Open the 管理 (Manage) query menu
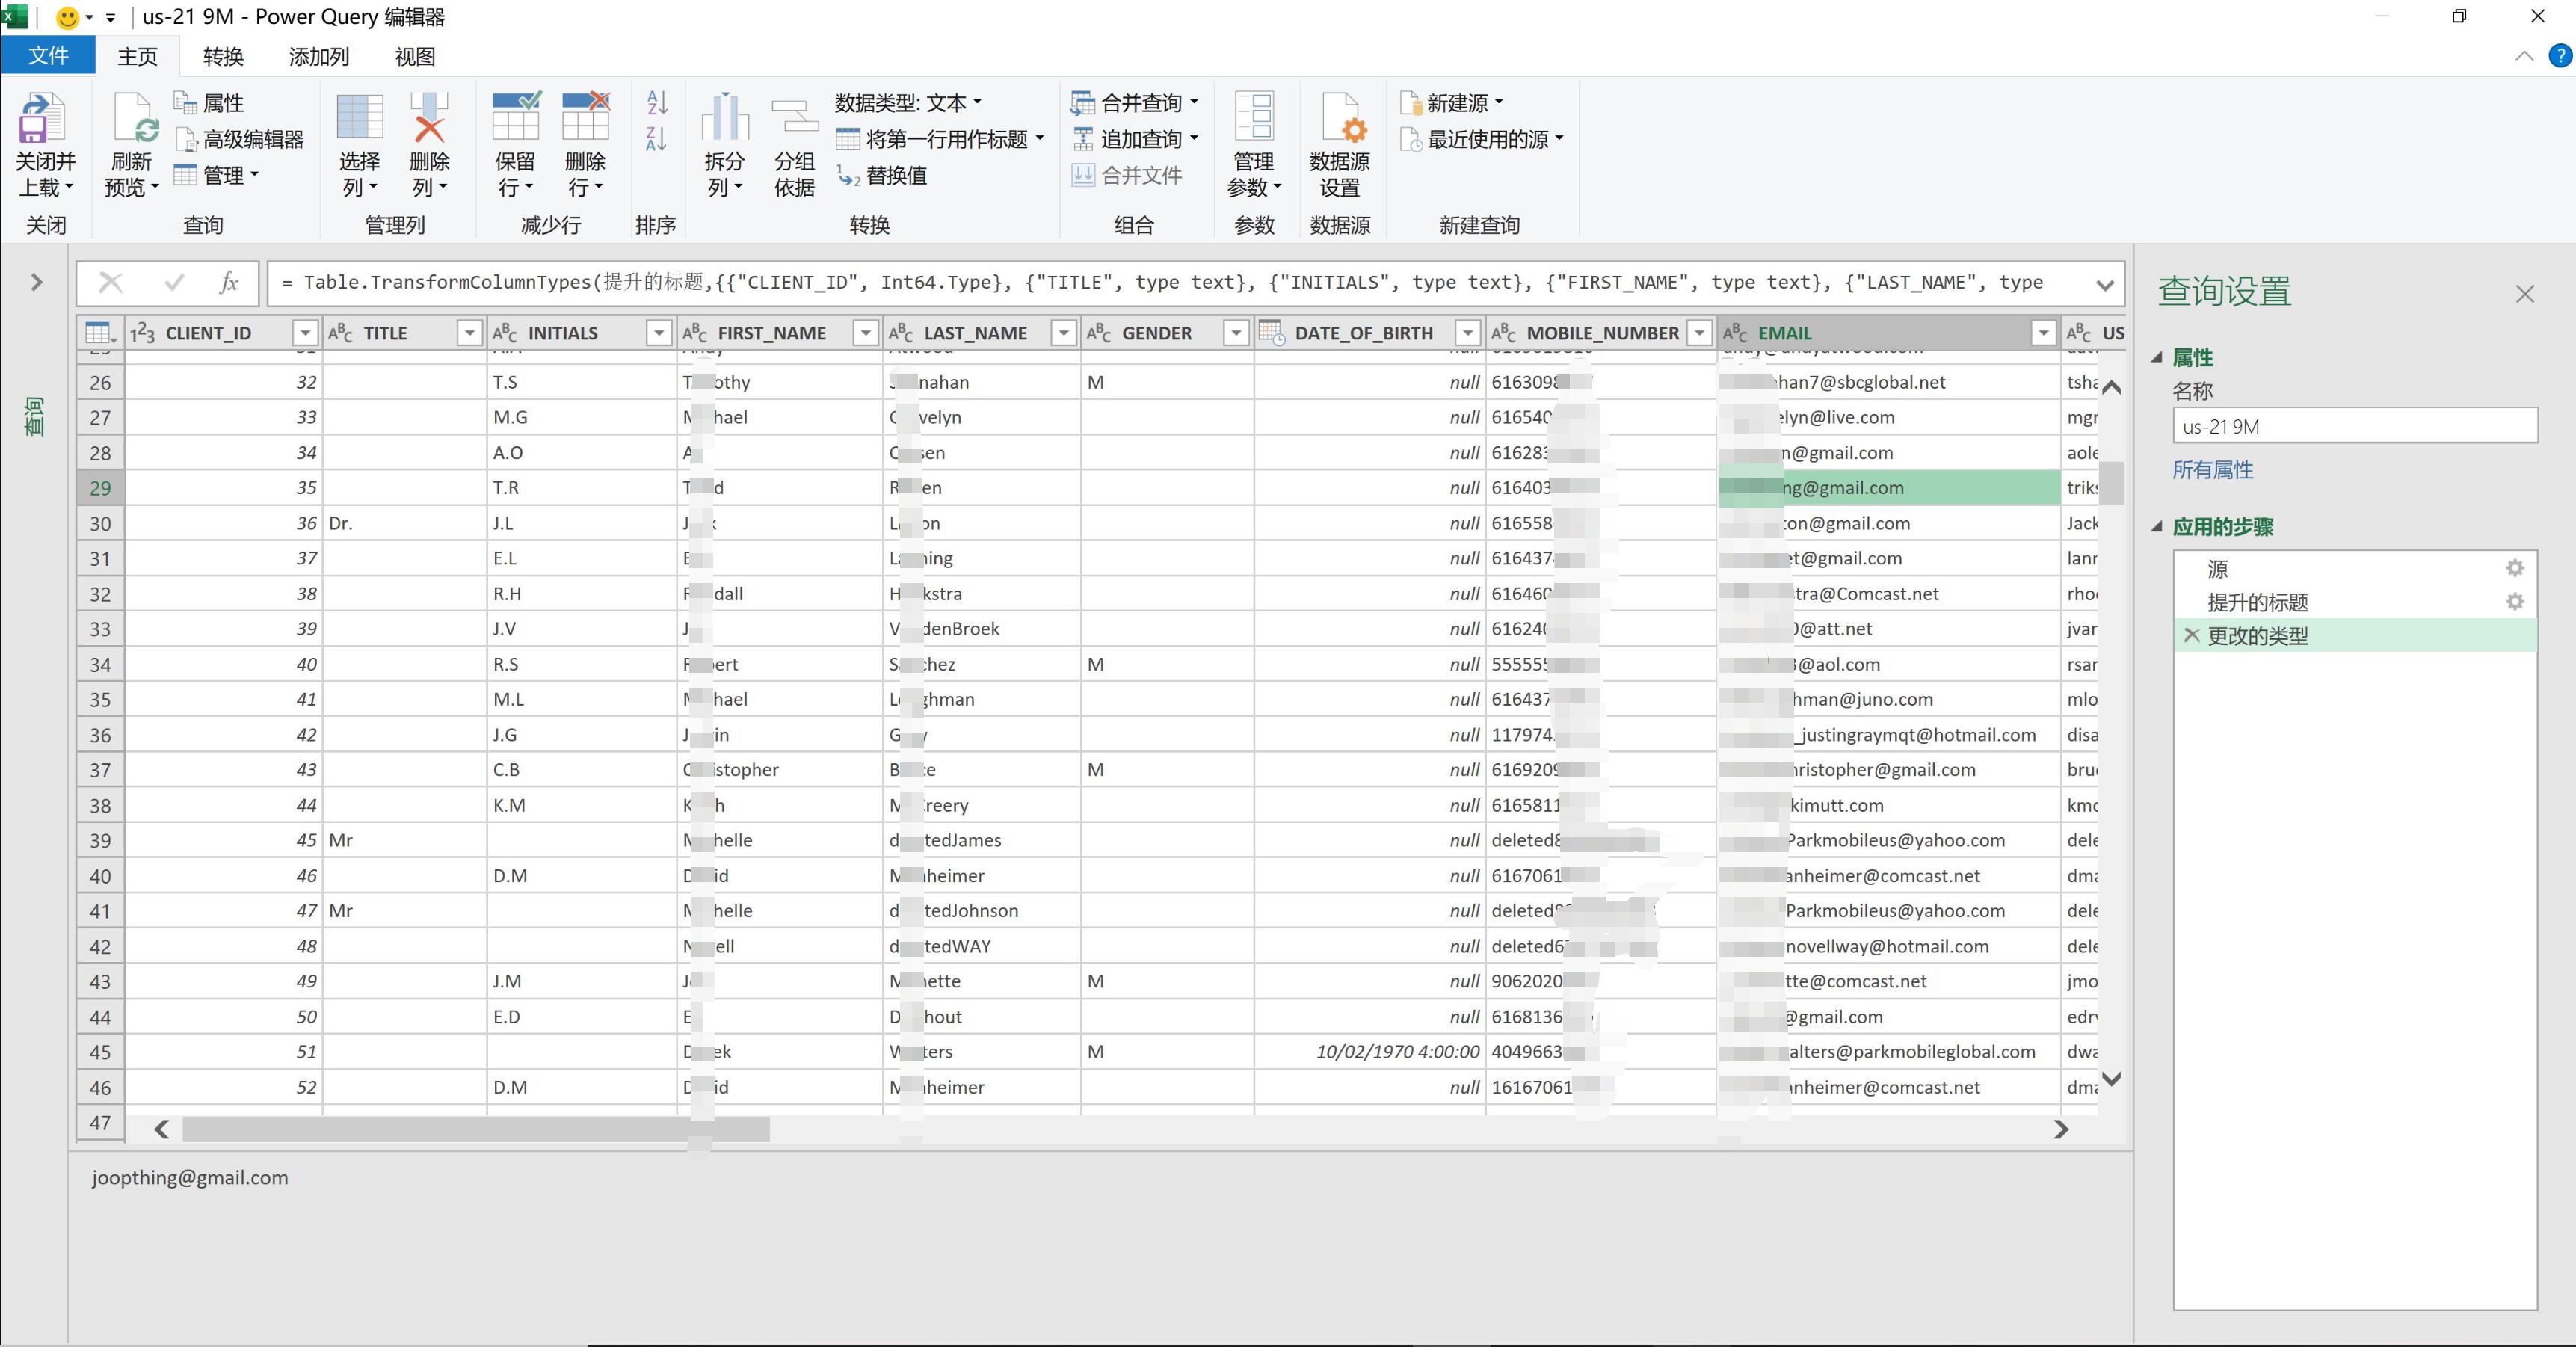 click(x=217, y=176)
